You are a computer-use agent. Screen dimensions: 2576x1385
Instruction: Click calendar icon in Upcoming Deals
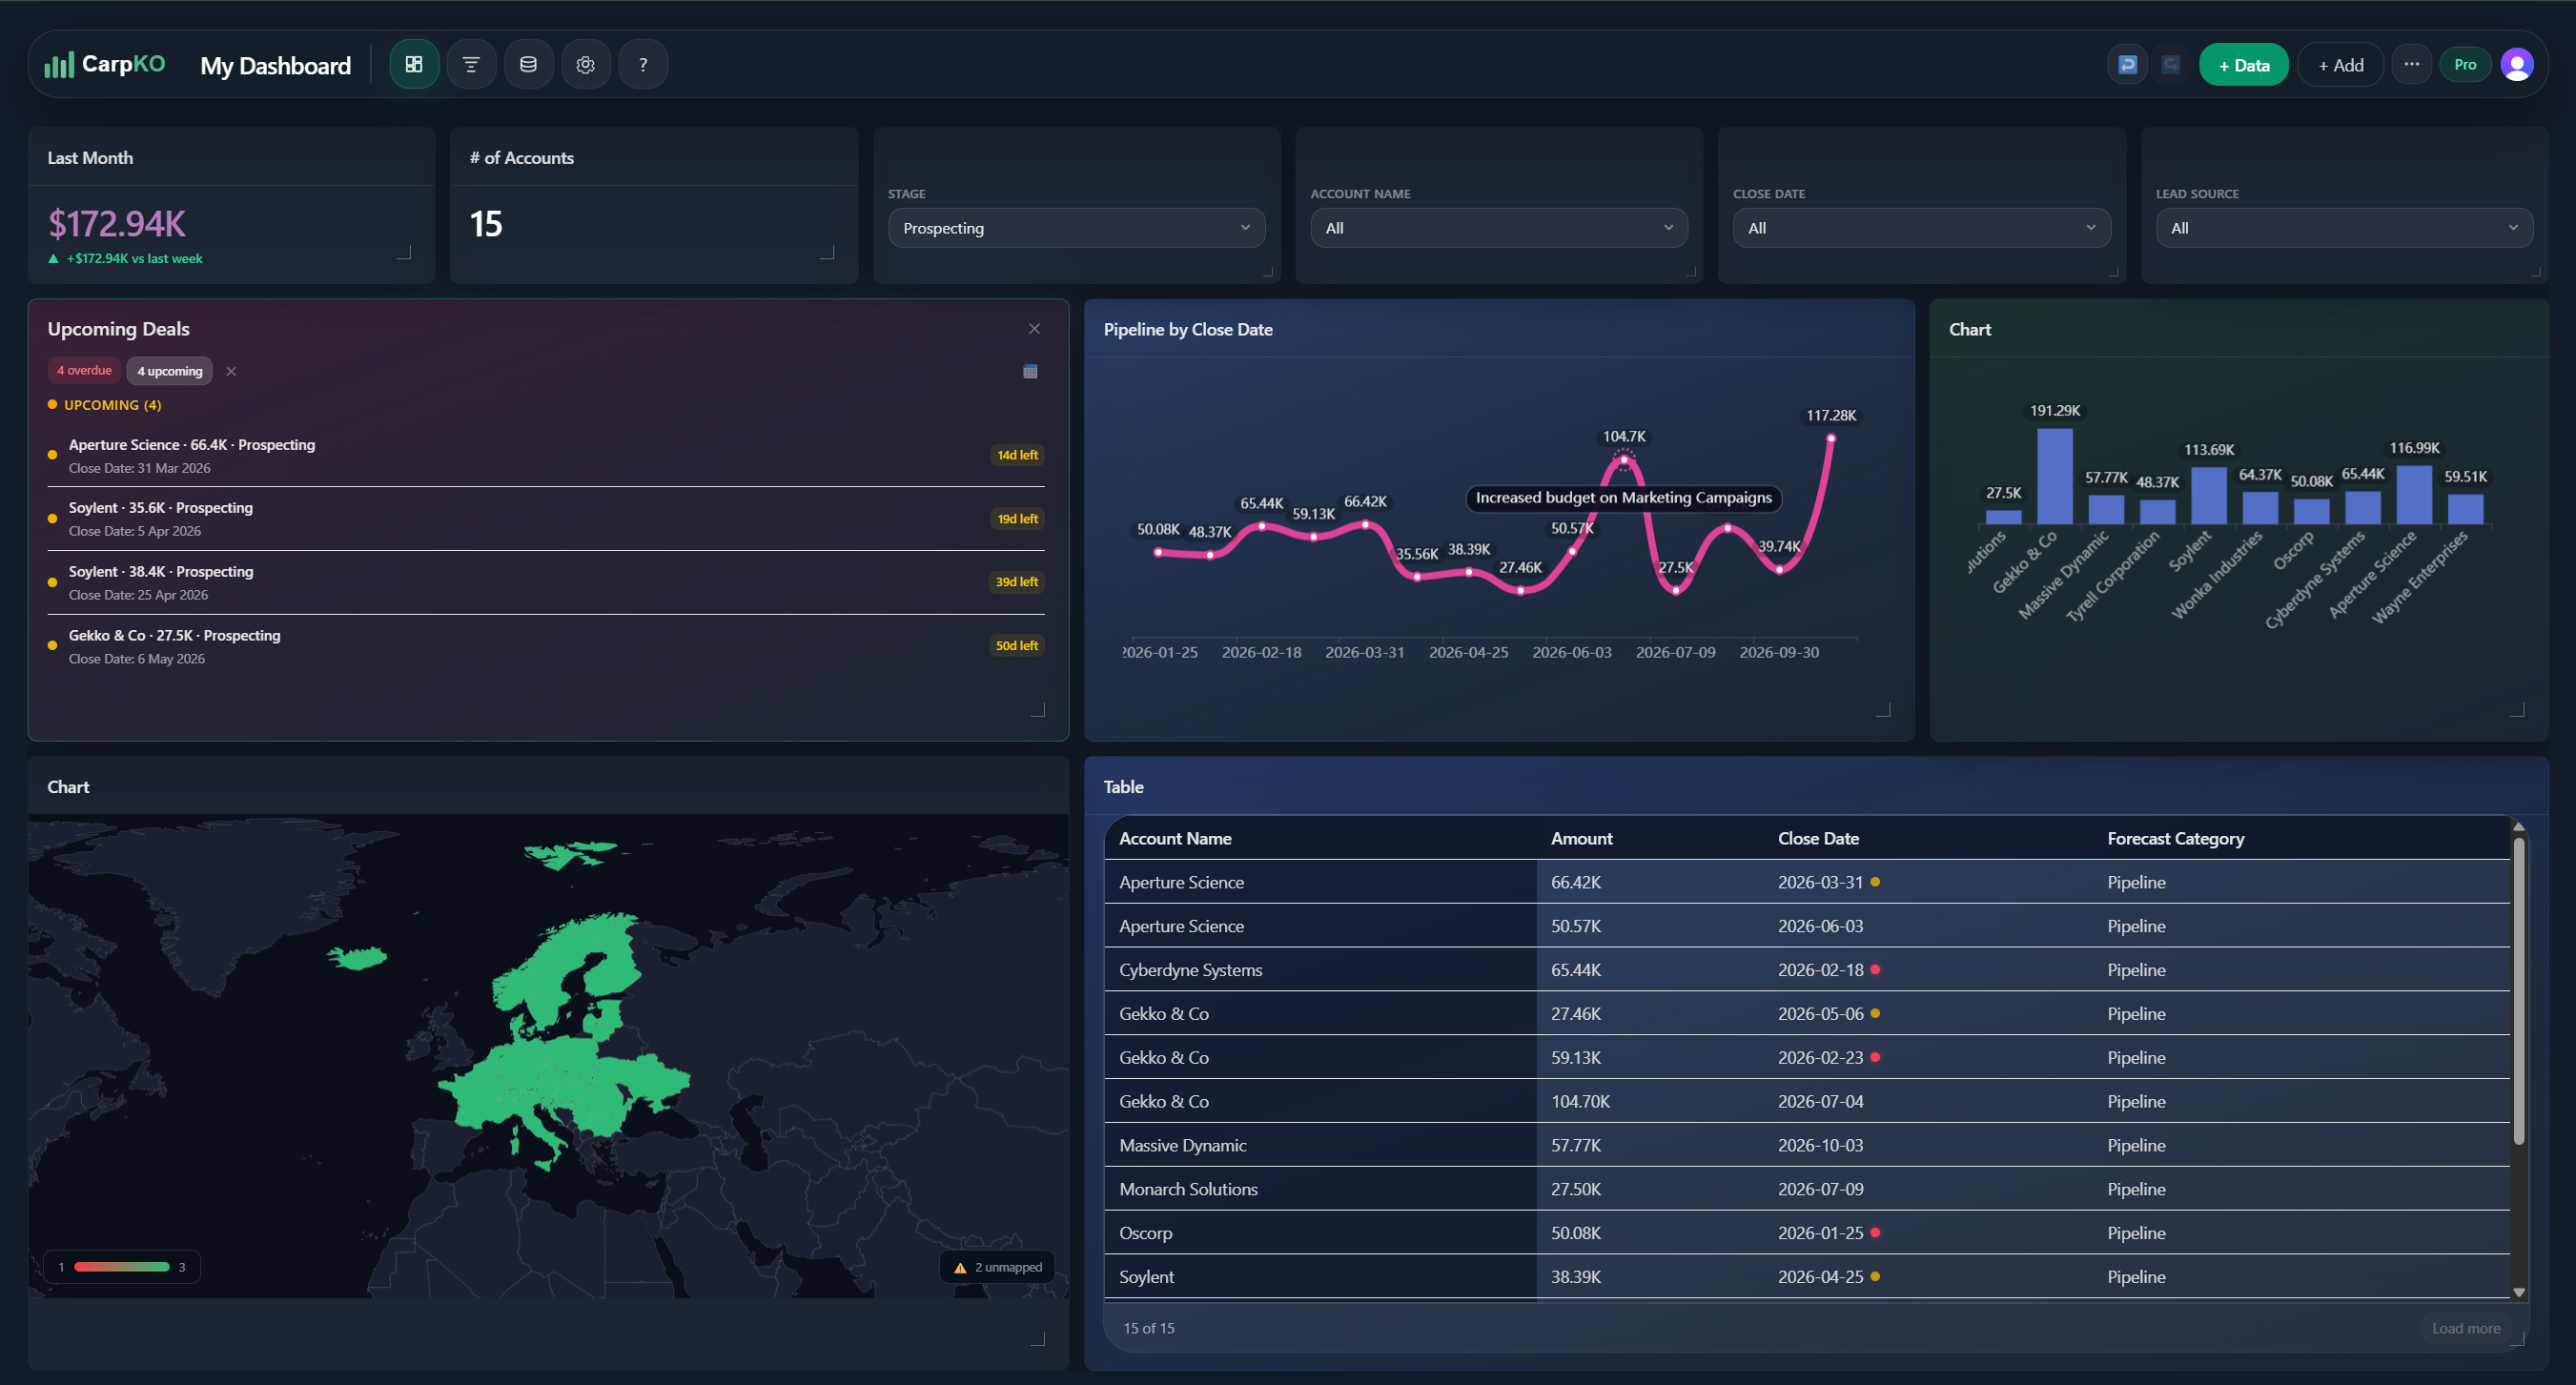(x=1030, y=372)
